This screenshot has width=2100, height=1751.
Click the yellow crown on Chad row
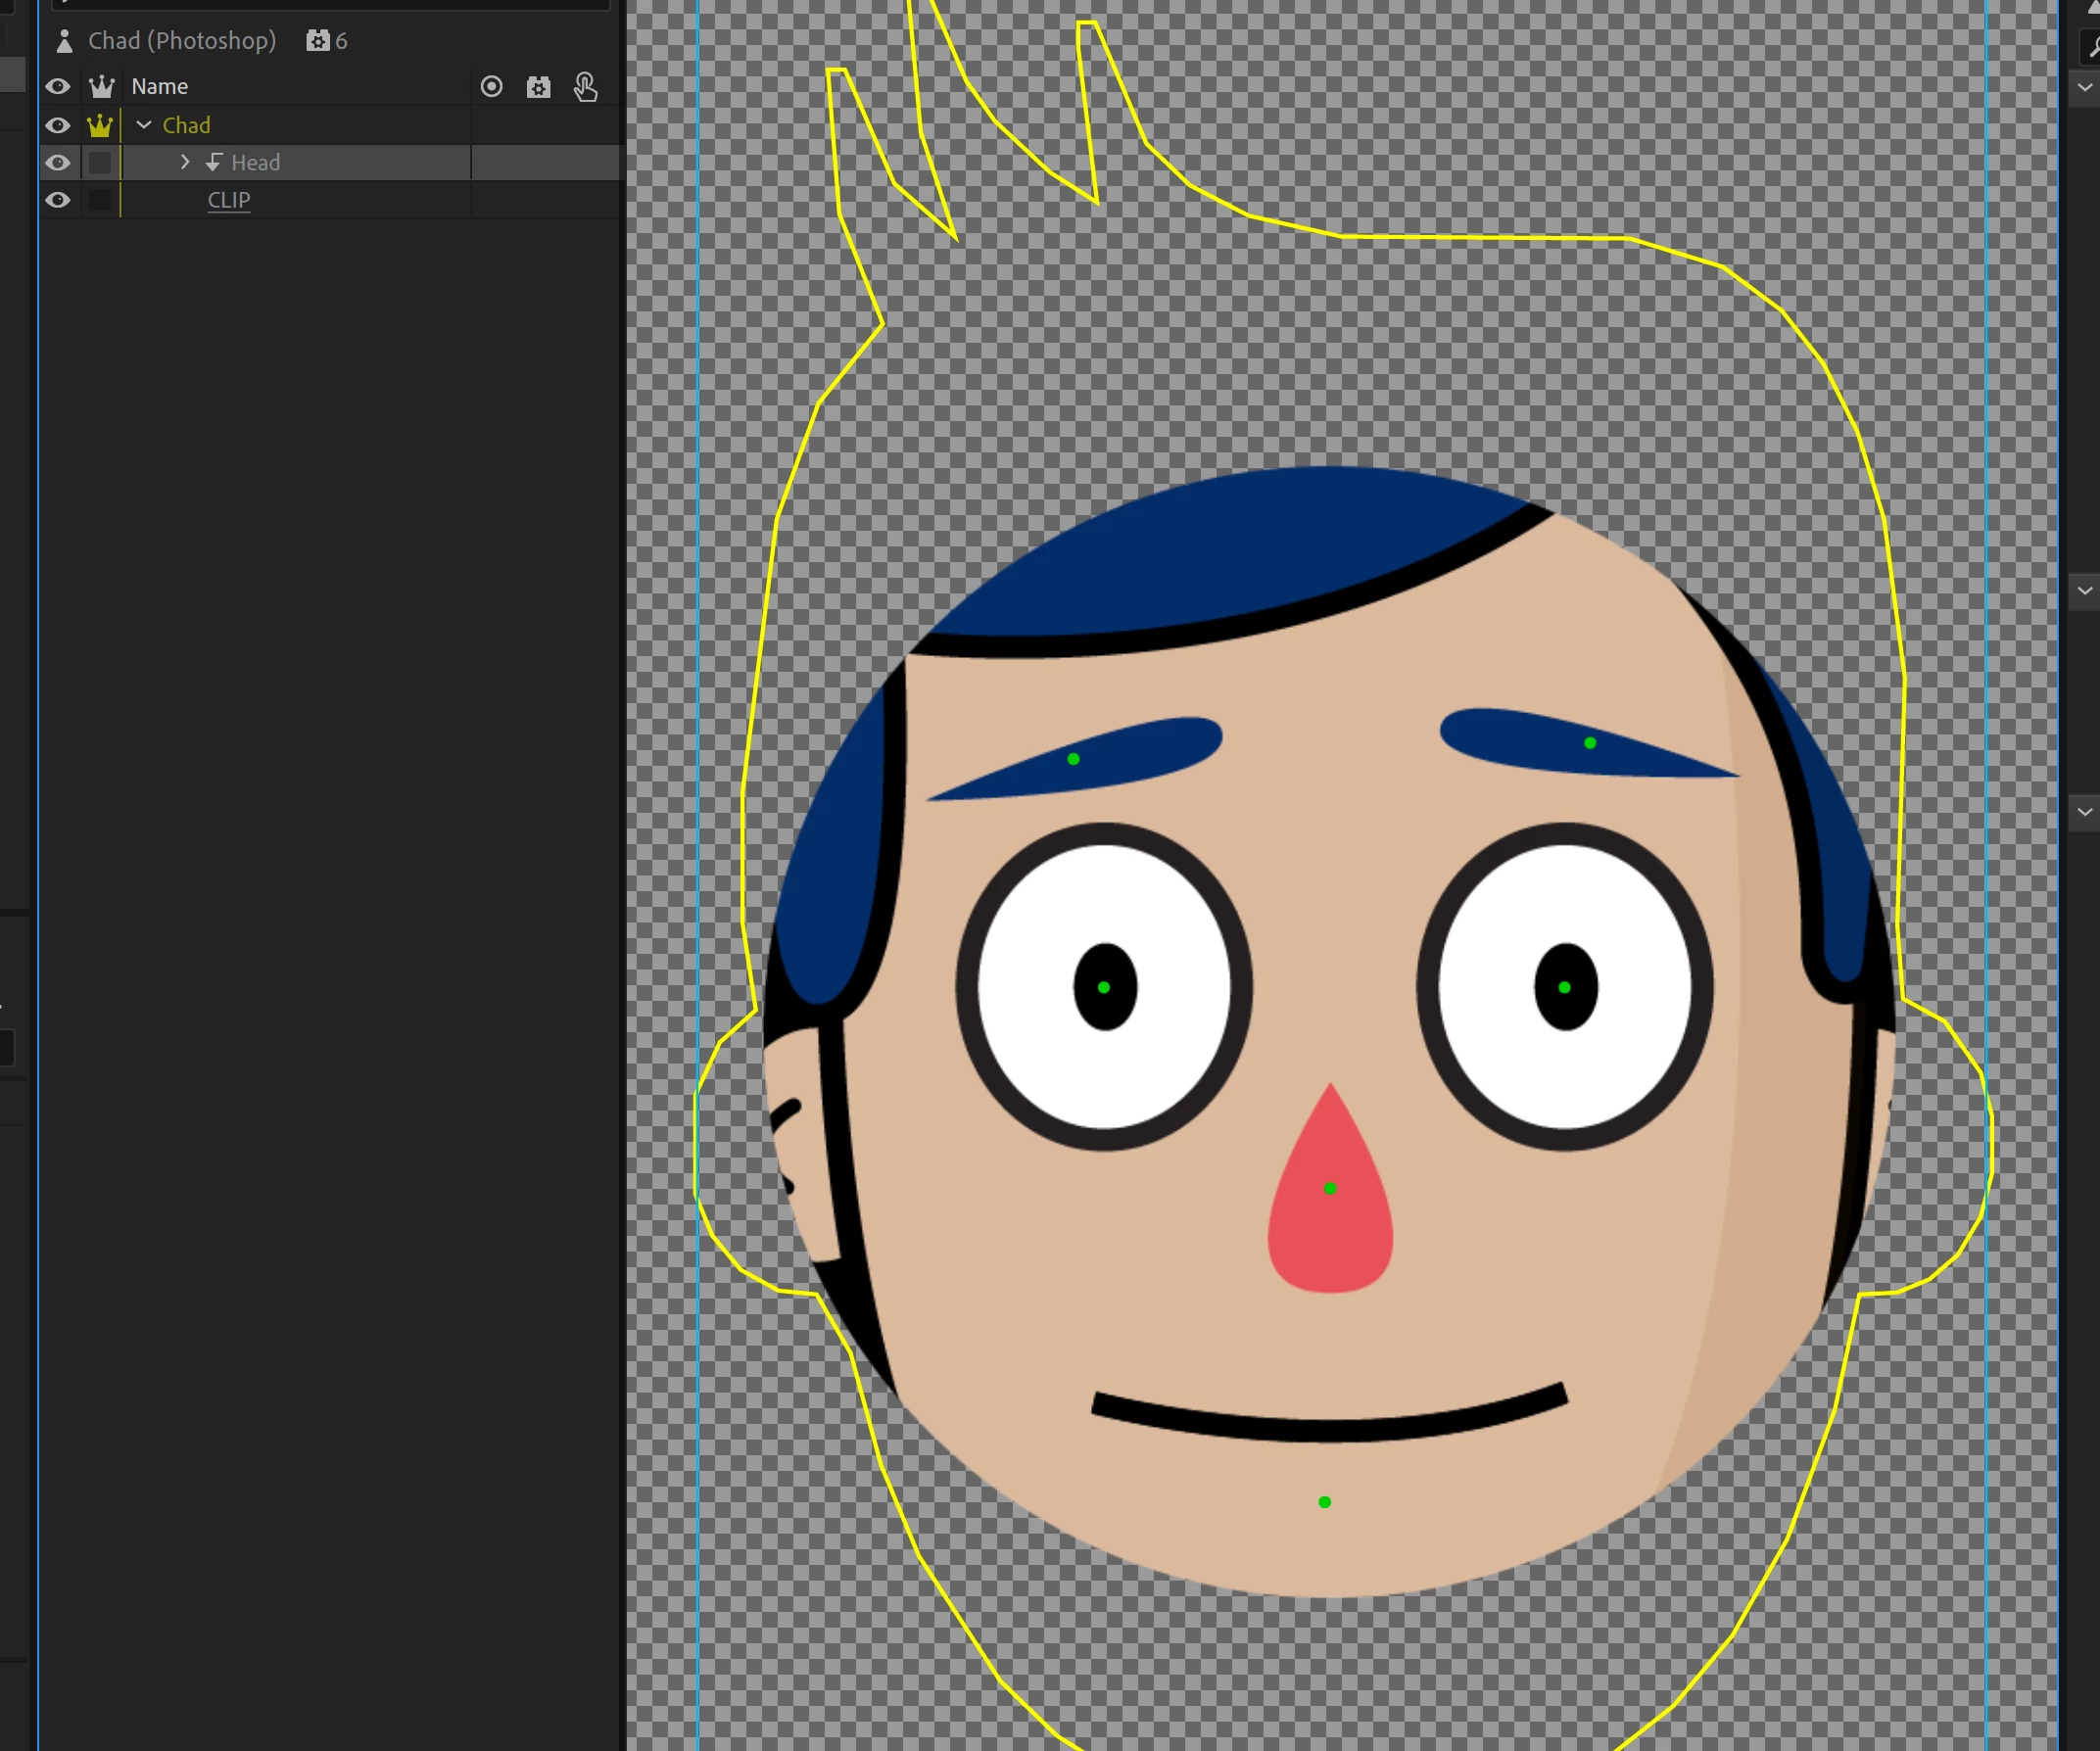100,126
